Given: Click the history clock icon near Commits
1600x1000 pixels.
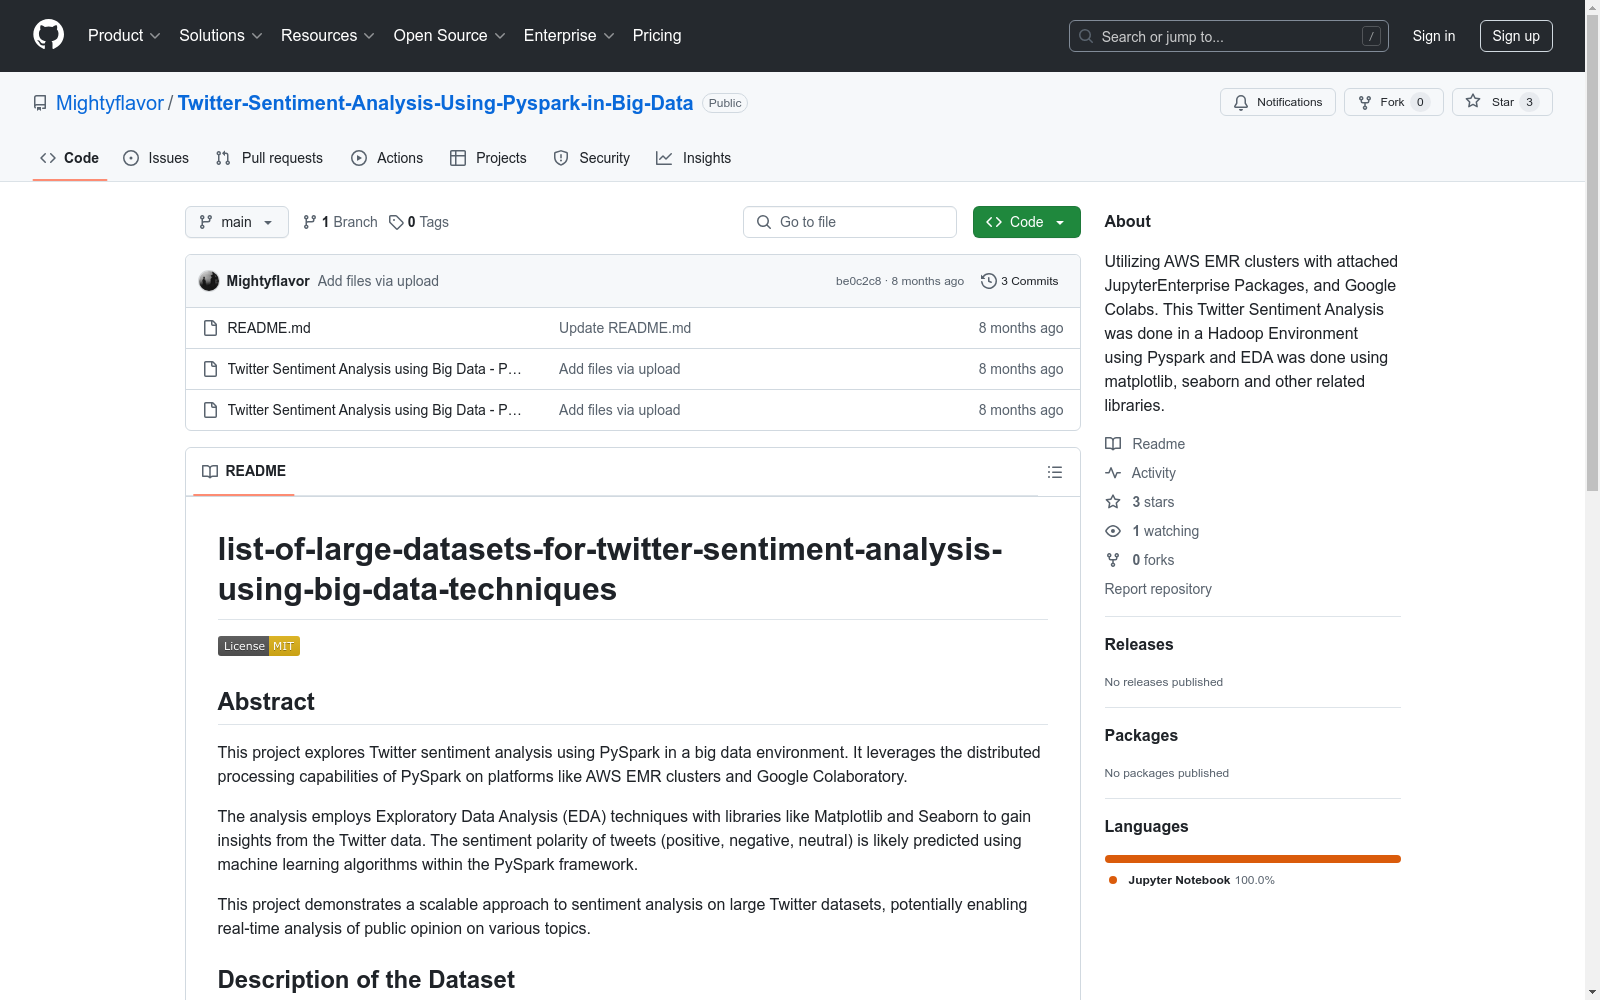Looking at the screenshot, I should [x=989, y=281].
